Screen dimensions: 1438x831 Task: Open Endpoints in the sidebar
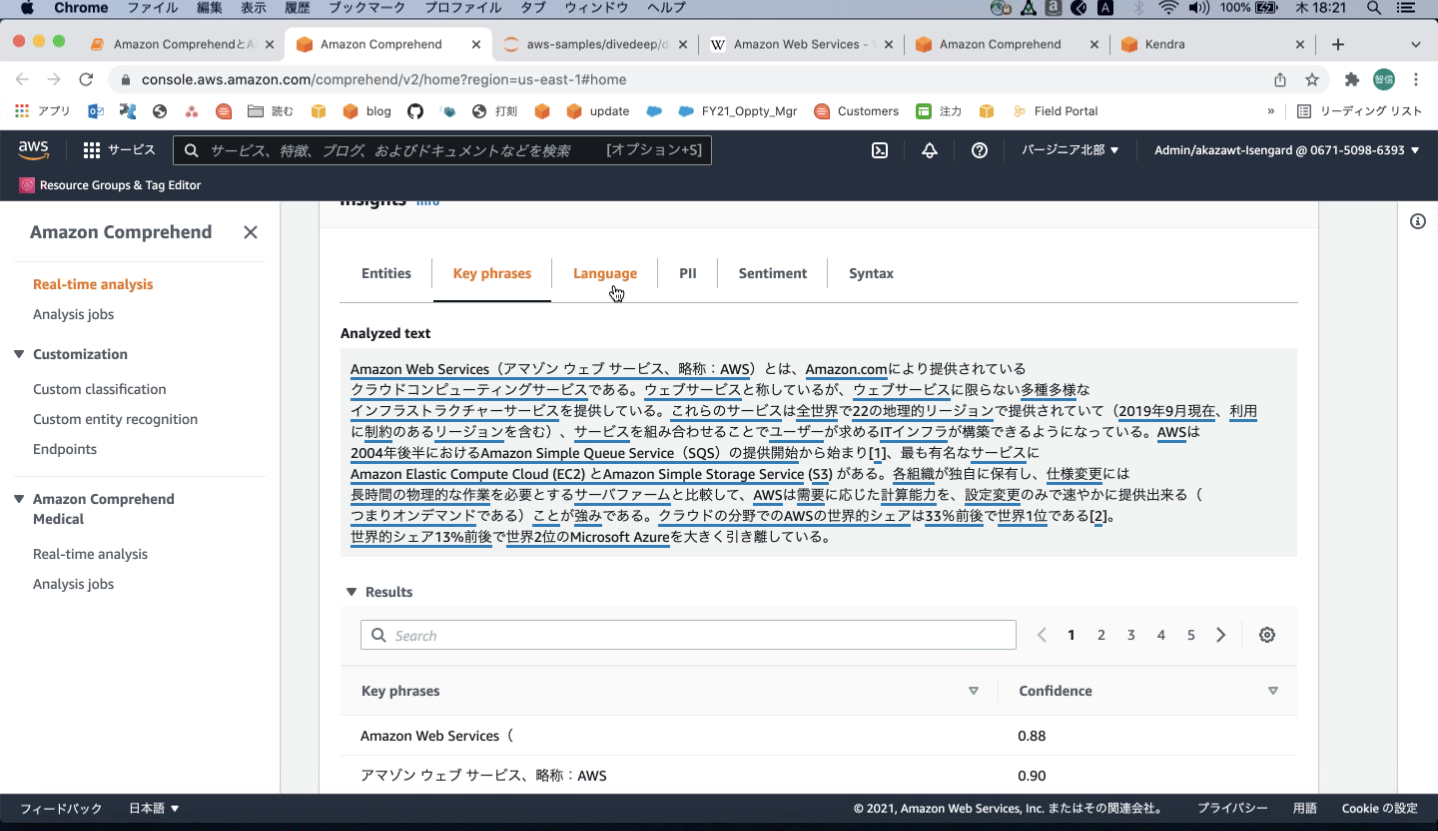point(65,449)
